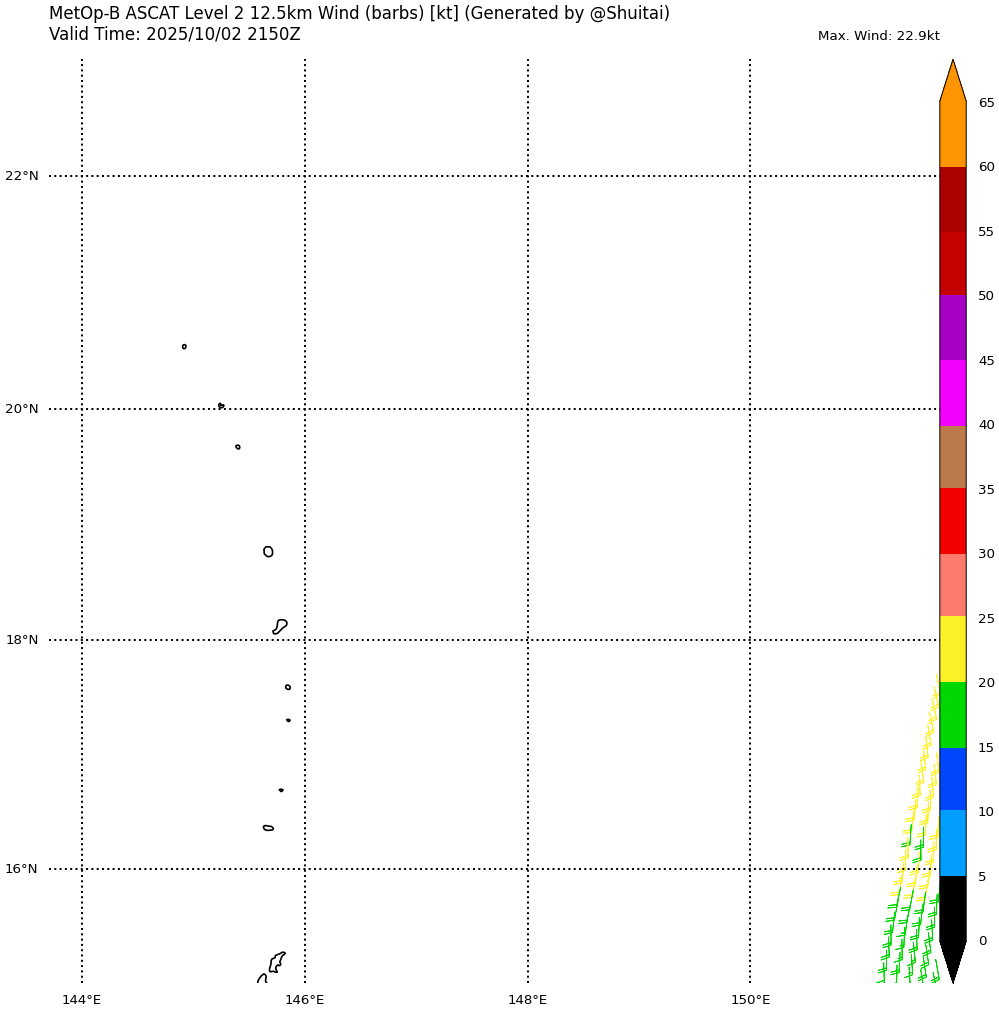Click the yellow 20–25 kt colorbar segment

(952, 649)
